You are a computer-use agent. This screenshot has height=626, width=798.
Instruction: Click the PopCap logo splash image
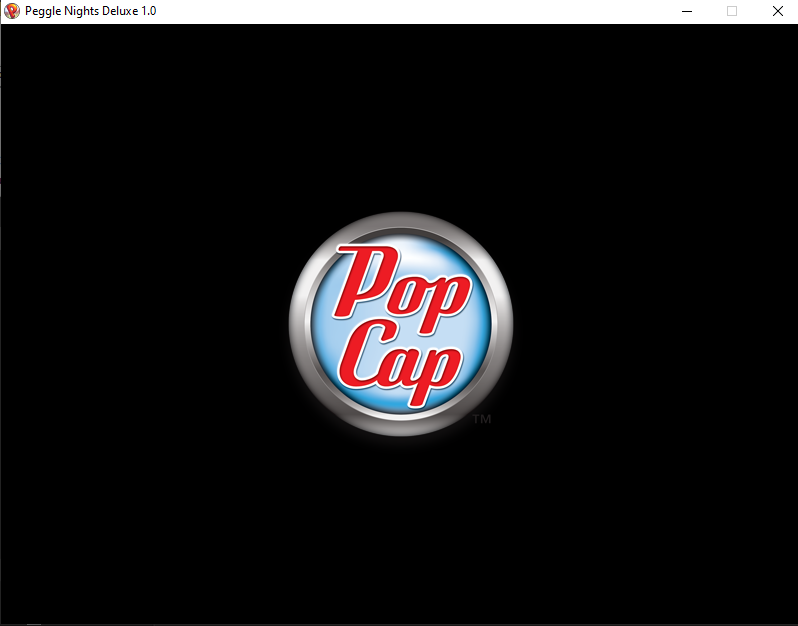(401, 324)
